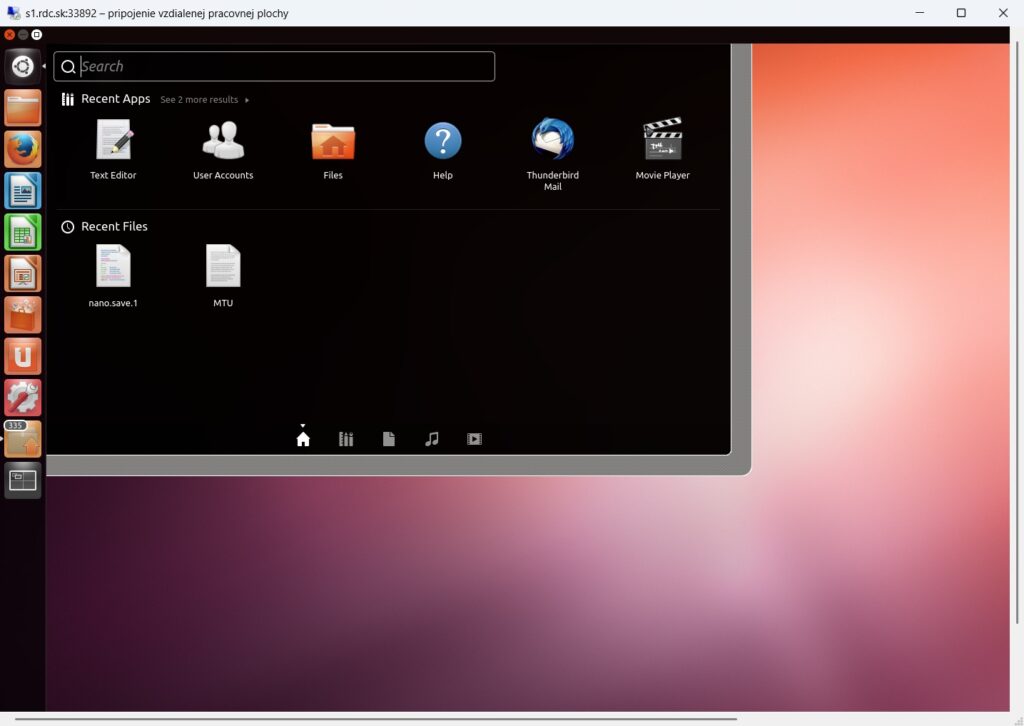
Task: Launch User Accounts from Recent Apps
Action: 223,140
